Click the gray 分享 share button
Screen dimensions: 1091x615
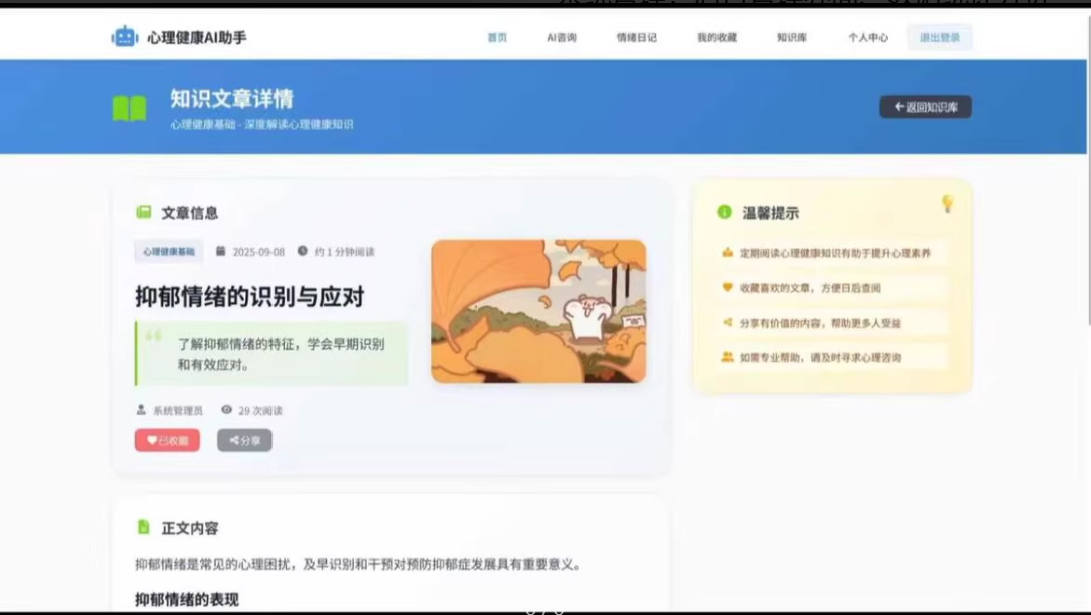pos(244,440)
